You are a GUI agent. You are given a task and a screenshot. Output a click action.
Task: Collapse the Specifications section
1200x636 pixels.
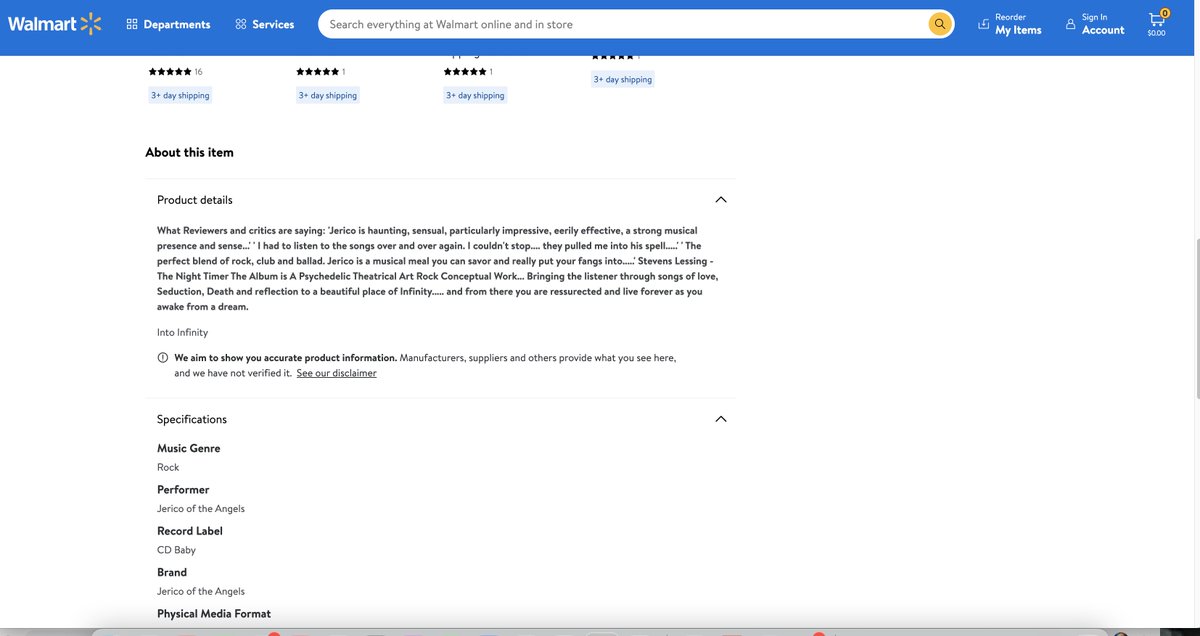(721, 419)
